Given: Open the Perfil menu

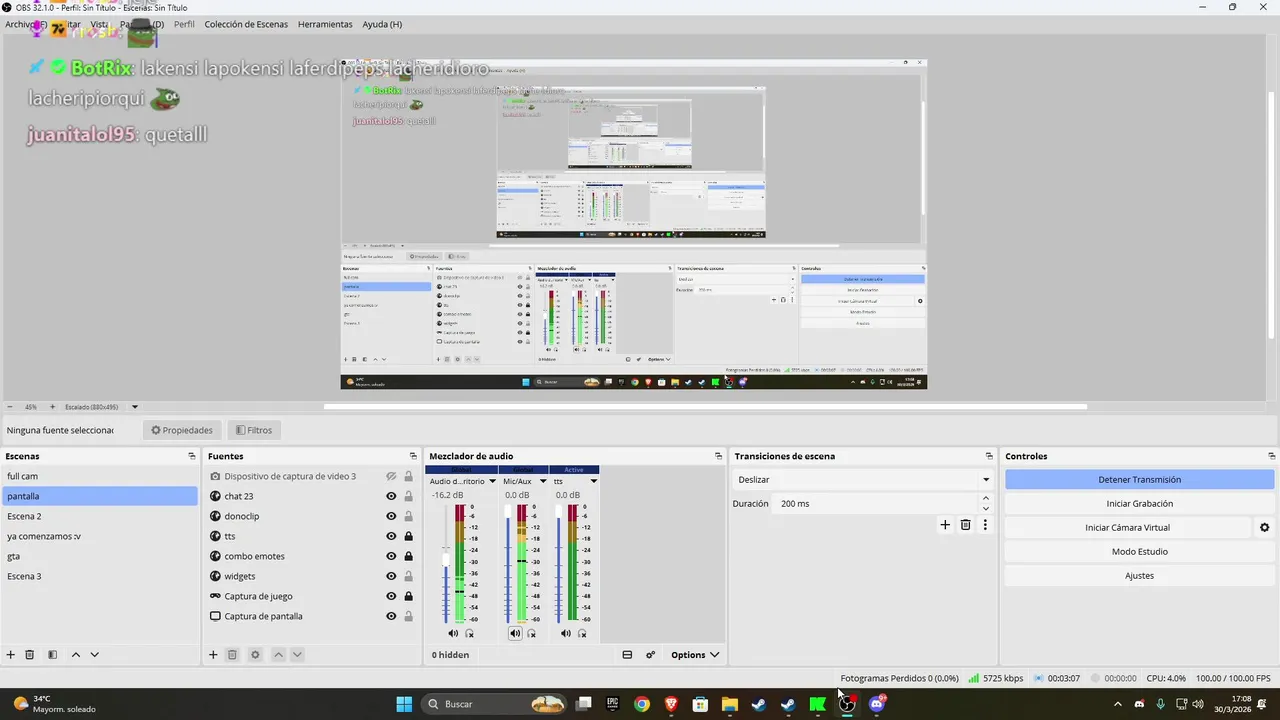Looking at the screenshot, I should click(x=184, y=24).
